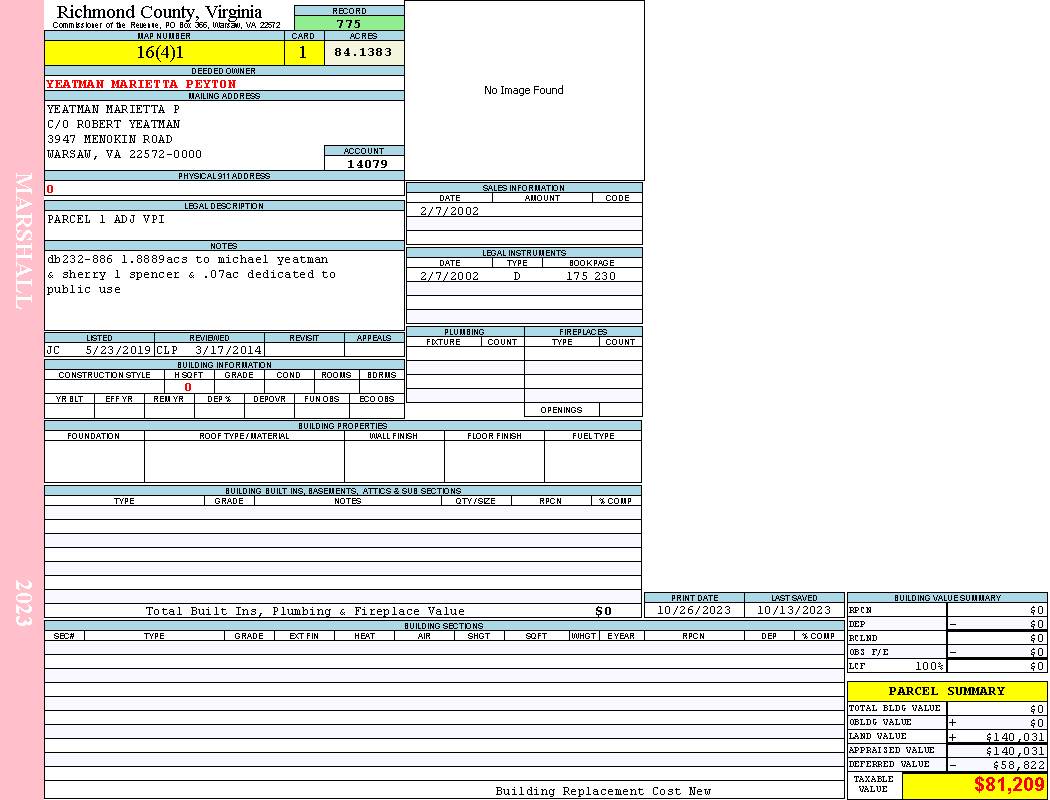
Task: Select the last saved date 10/13/2023
Action: [794, 610]
